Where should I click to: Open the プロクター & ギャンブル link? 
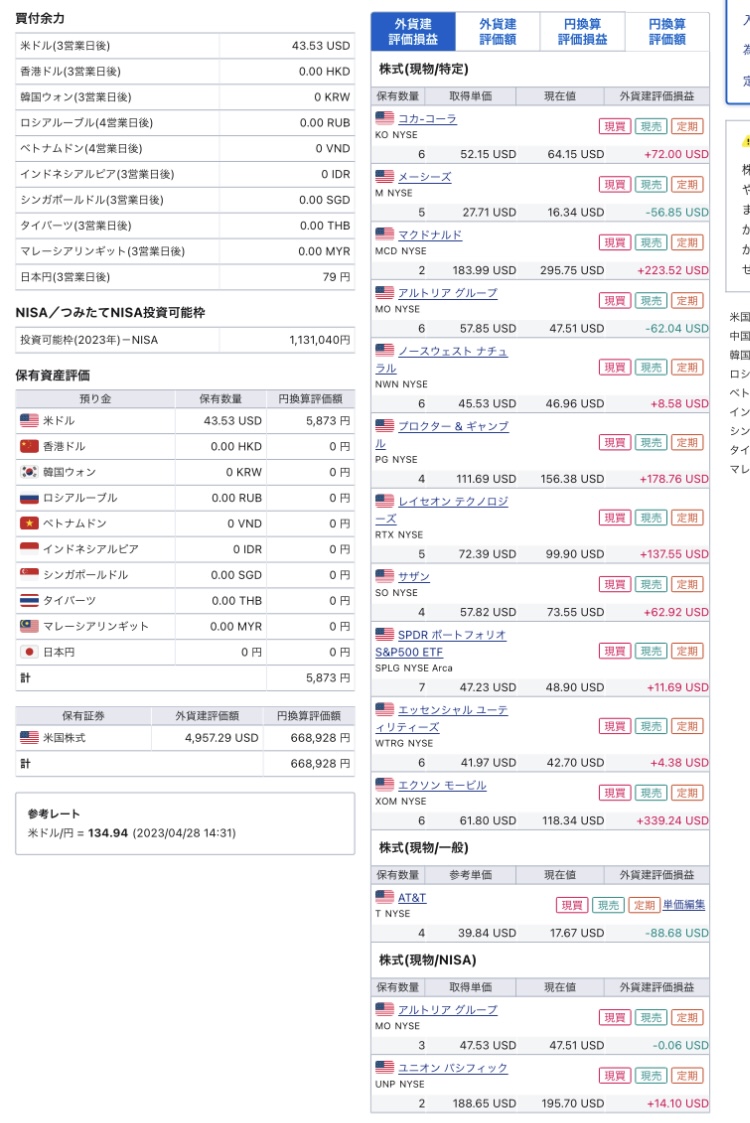[x=442, y=435]
